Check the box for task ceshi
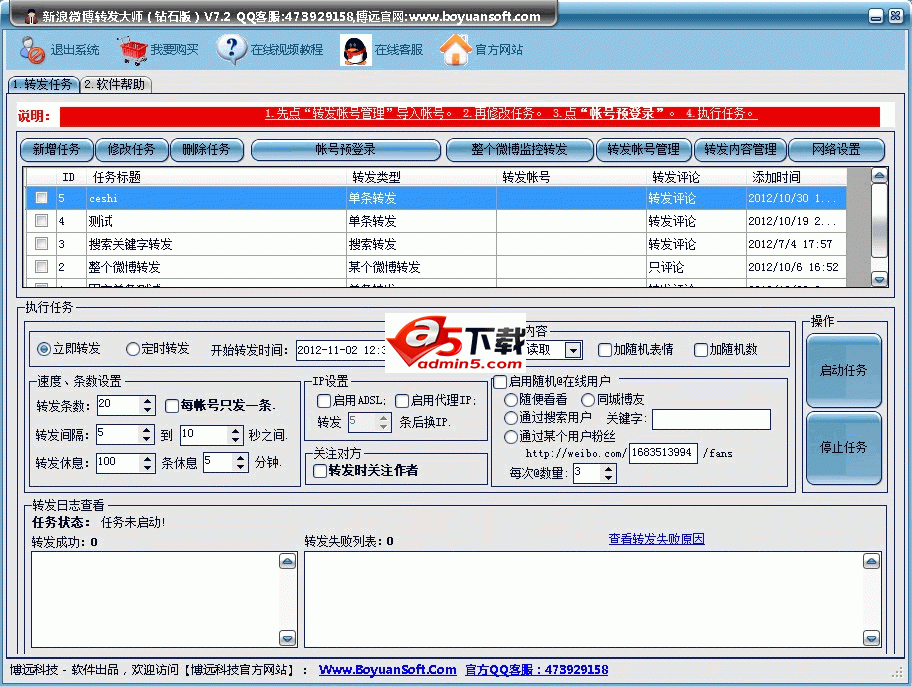912x687 pixels. [x=41, y=198]
